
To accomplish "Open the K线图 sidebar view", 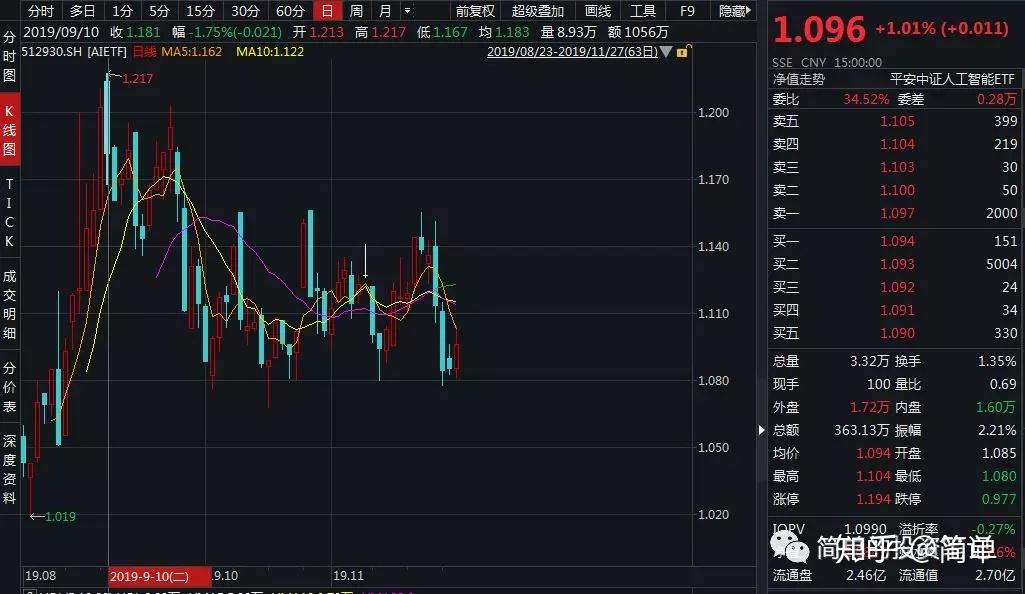I will pyautogui.click(x=9, y=130).
